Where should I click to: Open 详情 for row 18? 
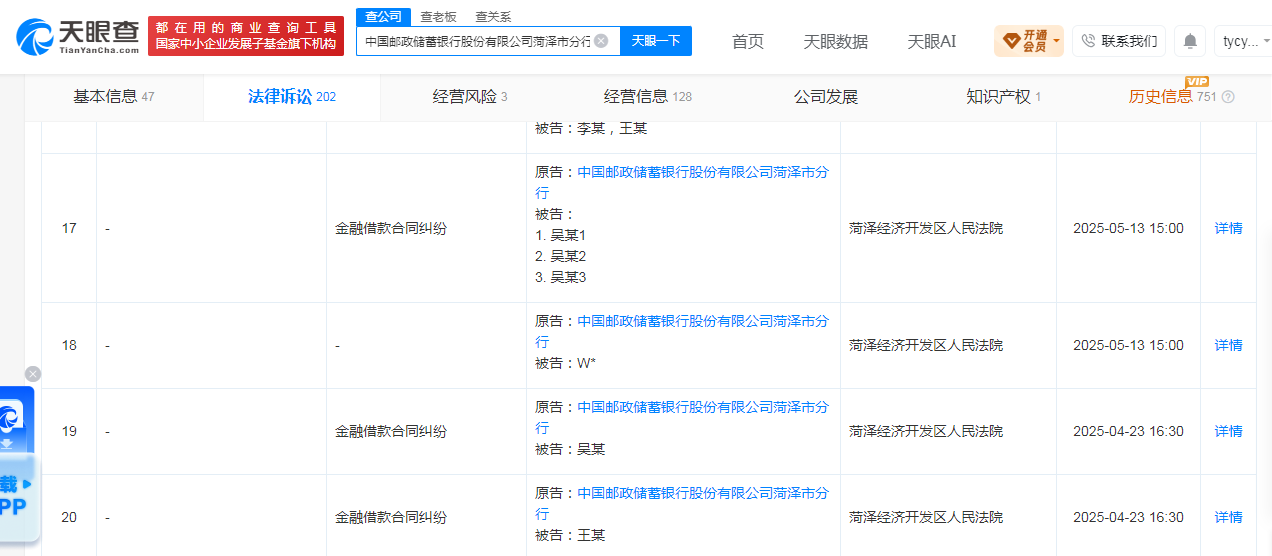coord(1228,345)
